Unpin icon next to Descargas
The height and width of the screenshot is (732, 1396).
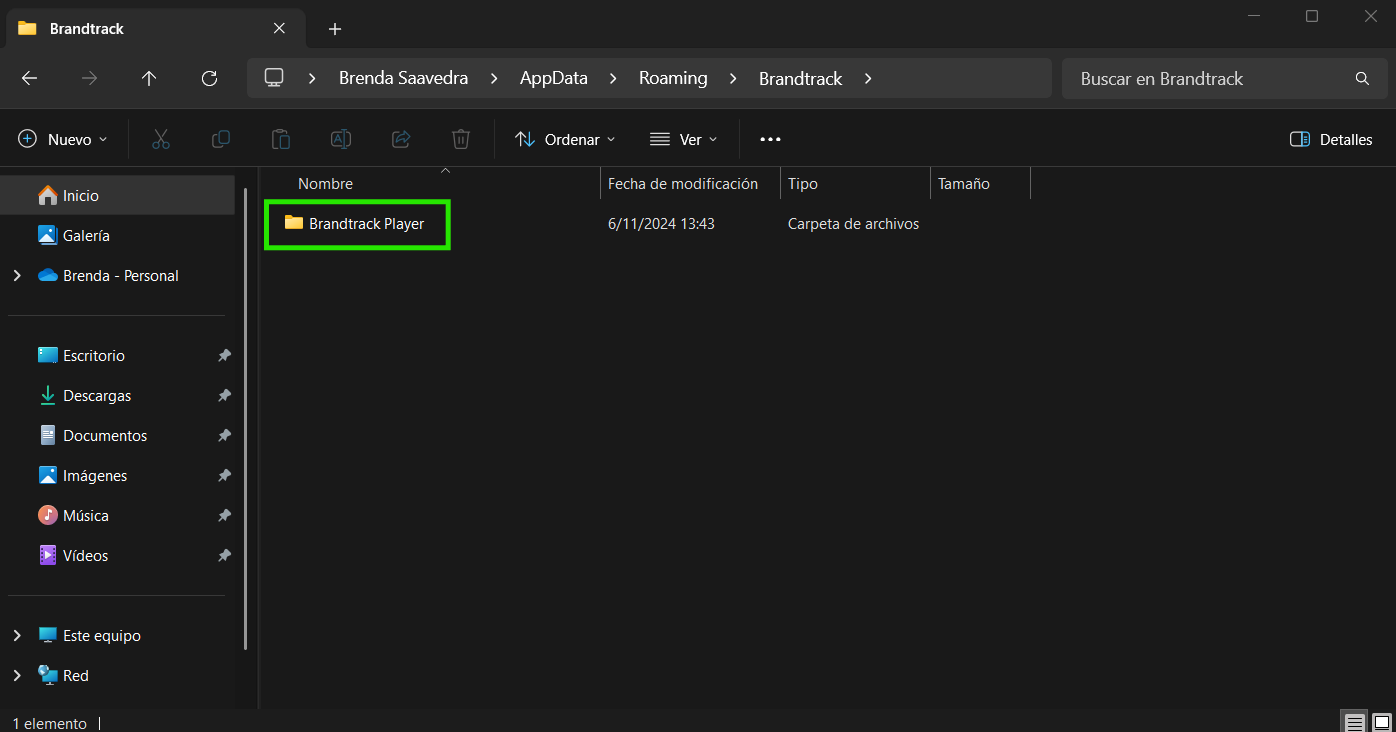click(x=224, y=395)
